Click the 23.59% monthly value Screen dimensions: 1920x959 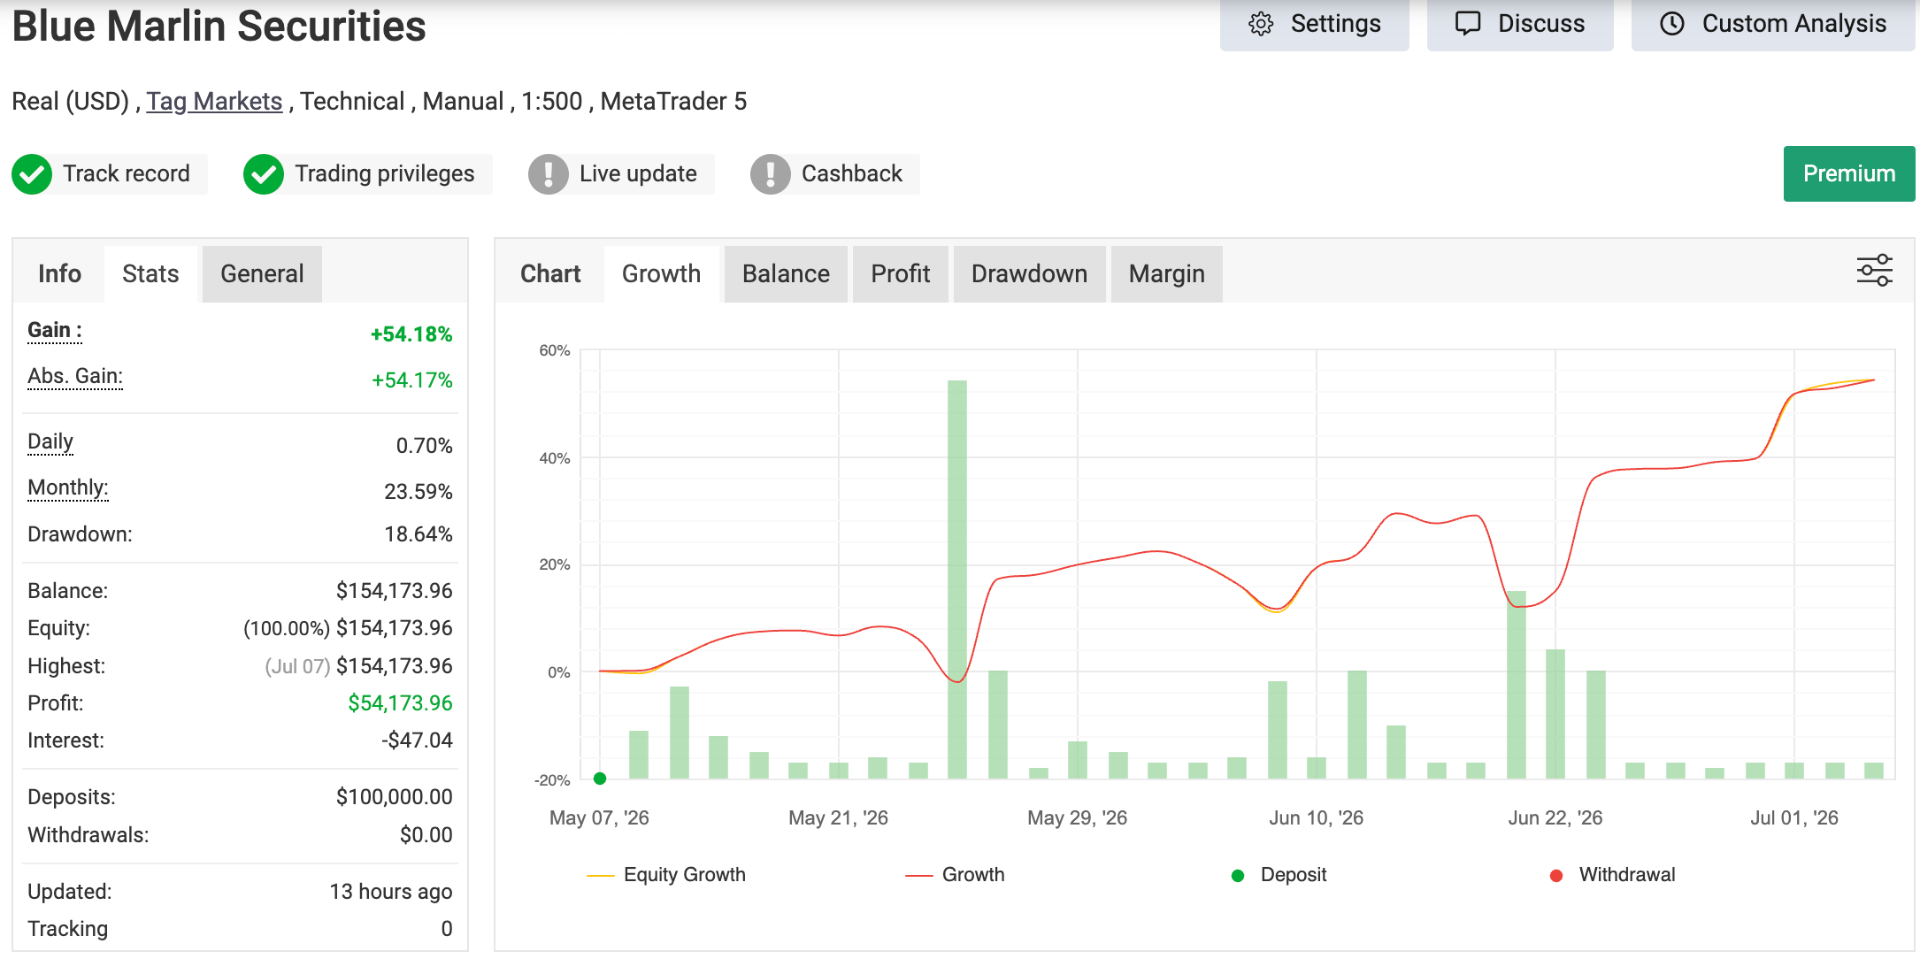[418, 492]
